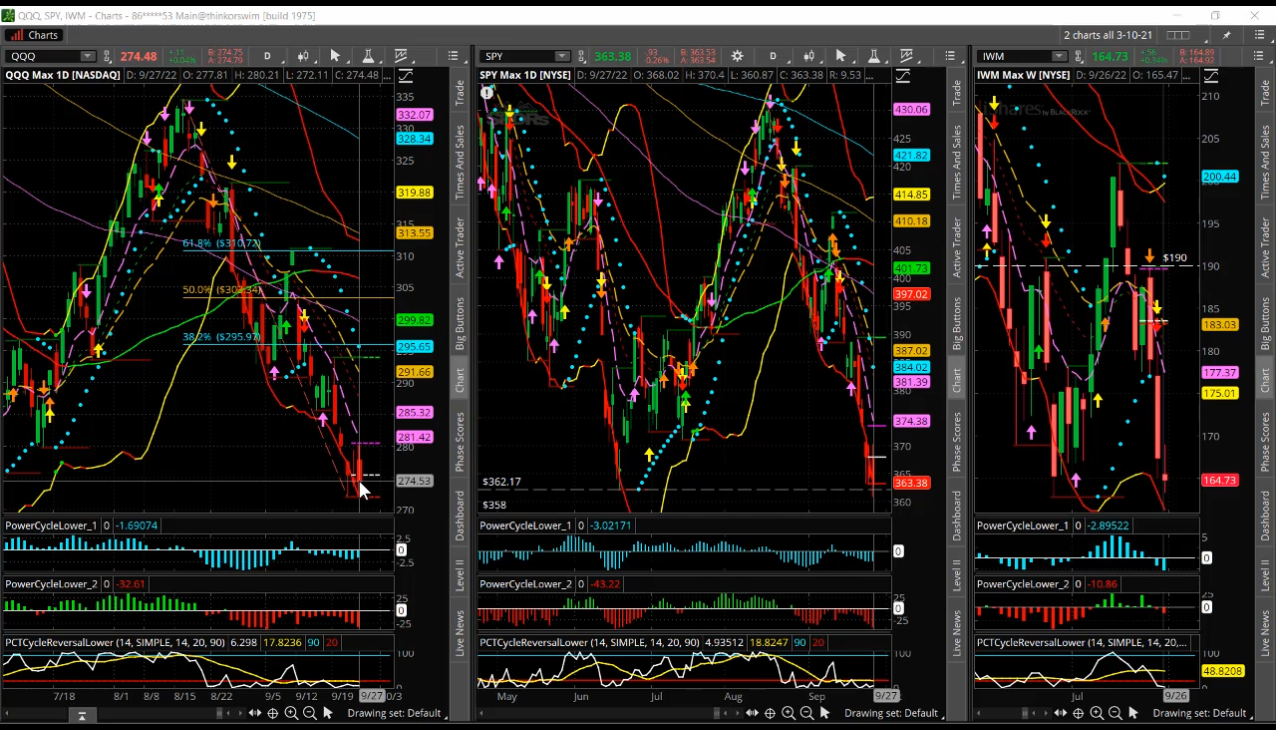
Task: Zoom in on the QQQ chart
Action: point(291,713)
